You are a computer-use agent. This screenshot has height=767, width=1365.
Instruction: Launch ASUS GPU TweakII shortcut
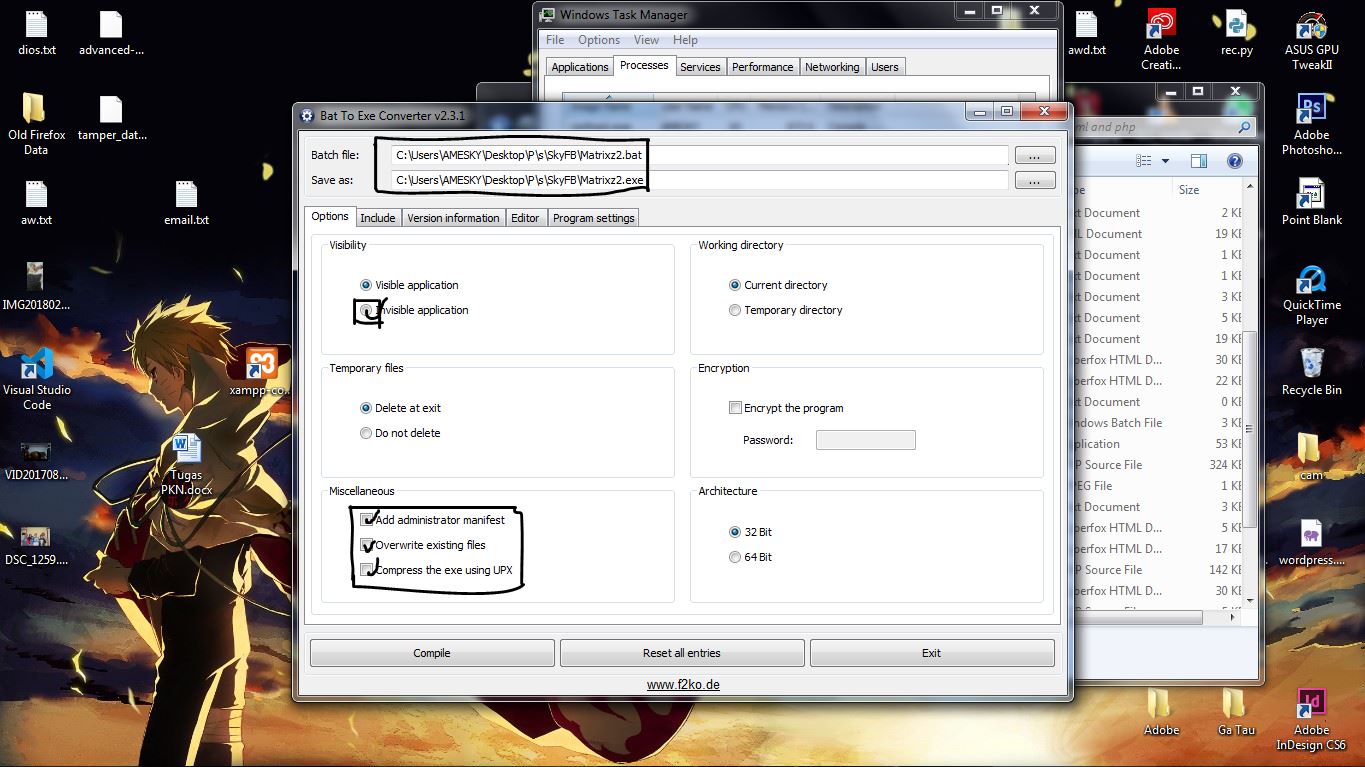[x=1311, y=40]
